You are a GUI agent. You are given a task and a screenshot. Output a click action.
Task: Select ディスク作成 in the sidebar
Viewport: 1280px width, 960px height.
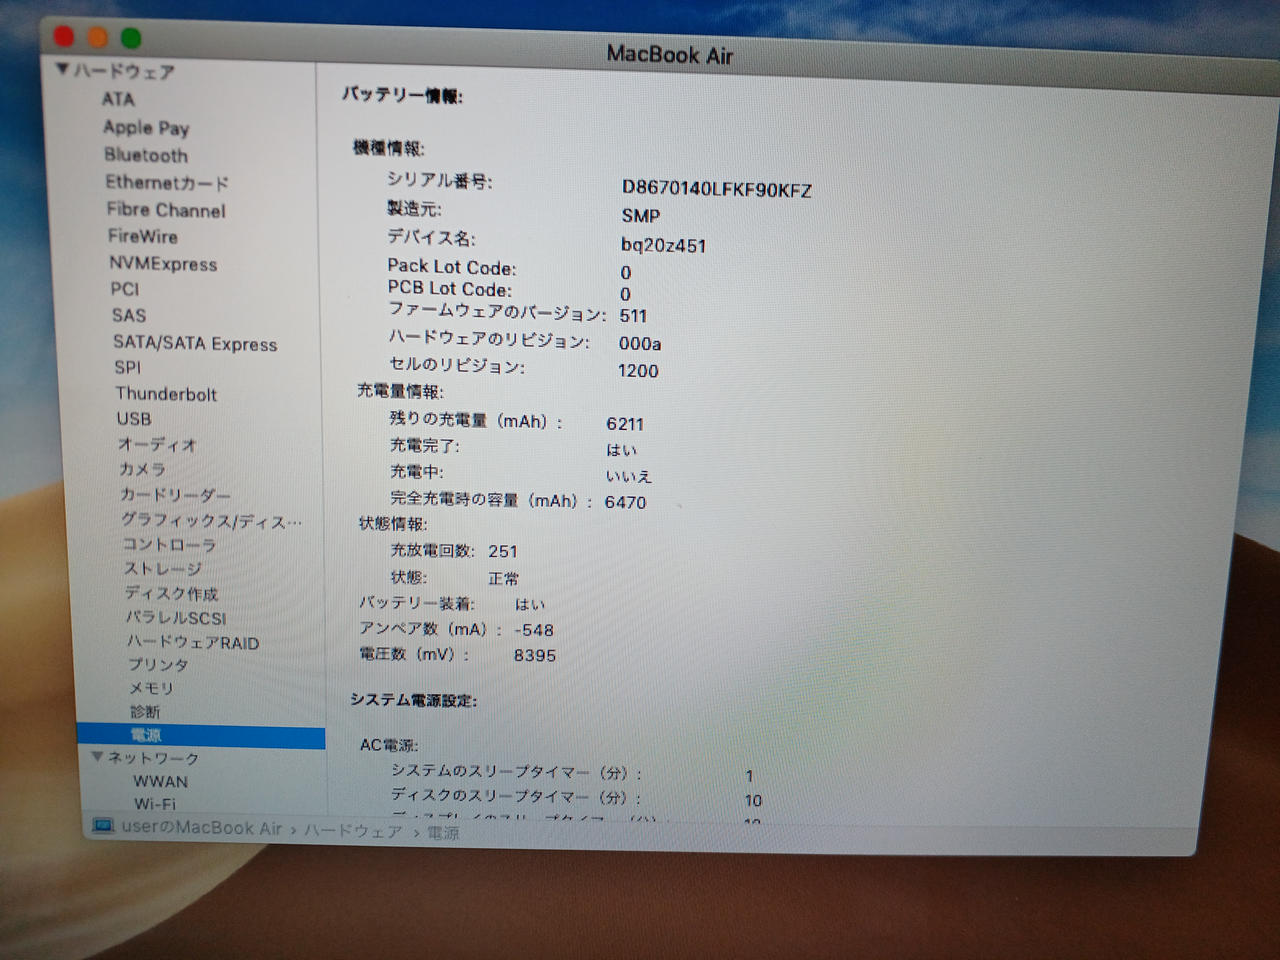(x=171, y=594)
